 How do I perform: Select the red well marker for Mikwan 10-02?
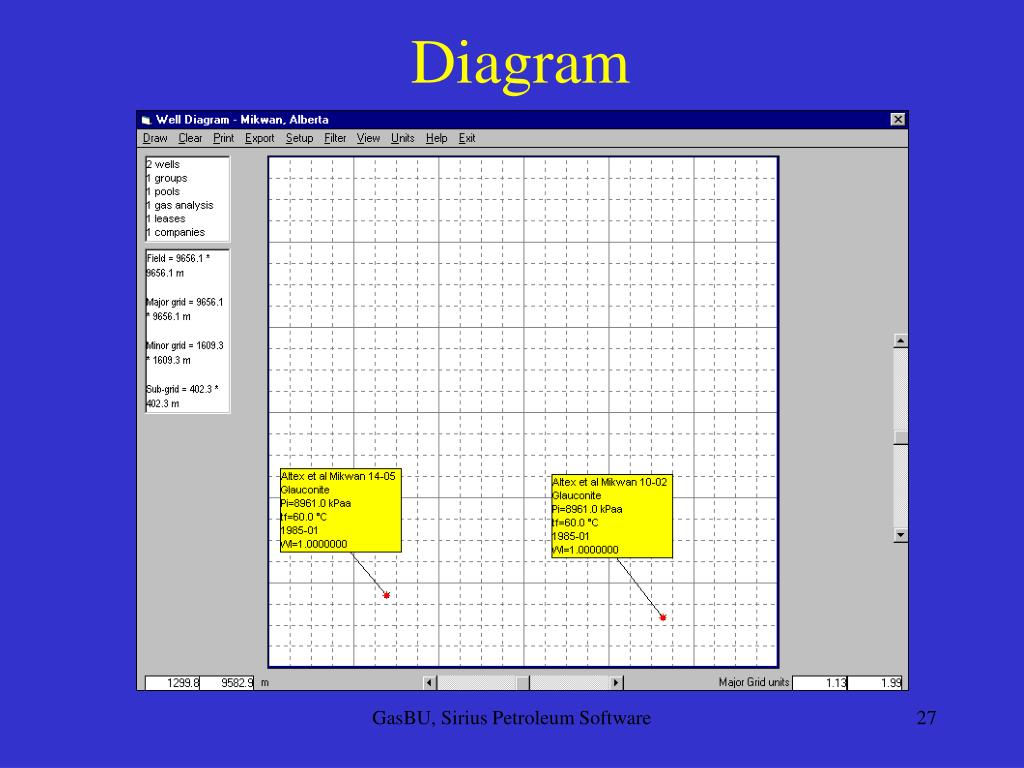tap(663, 617)
